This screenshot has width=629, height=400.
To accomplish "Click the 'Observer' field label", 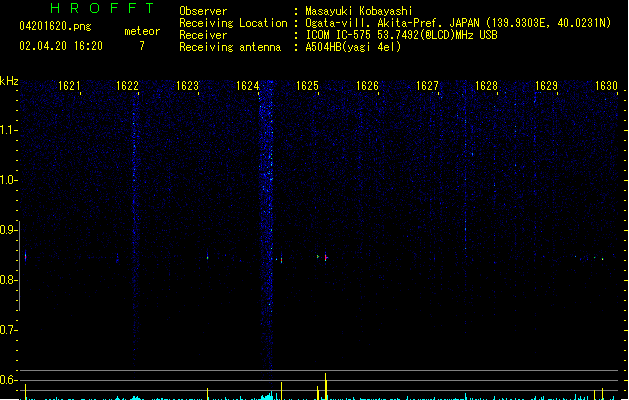I will point(203,11).
